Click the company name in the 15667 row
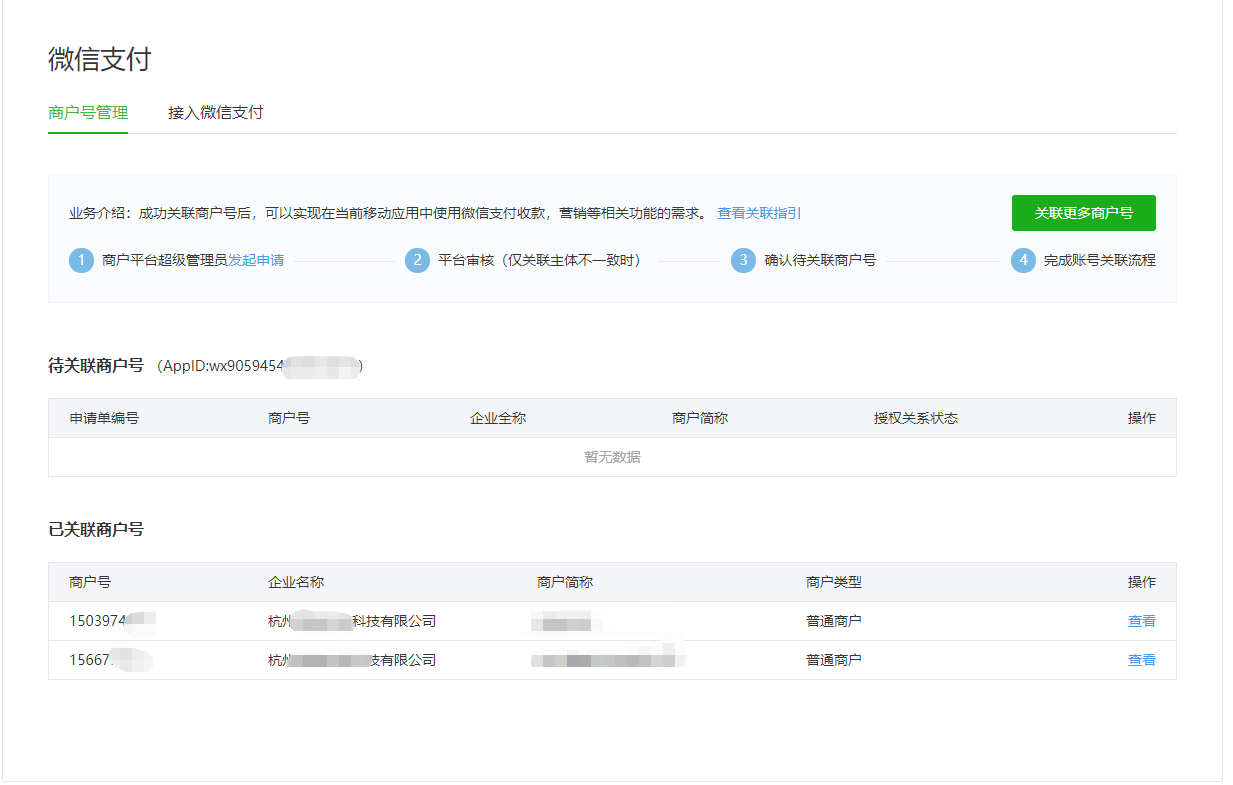The height and width of the screenshot is (785, 1233). tap(352, 660)
